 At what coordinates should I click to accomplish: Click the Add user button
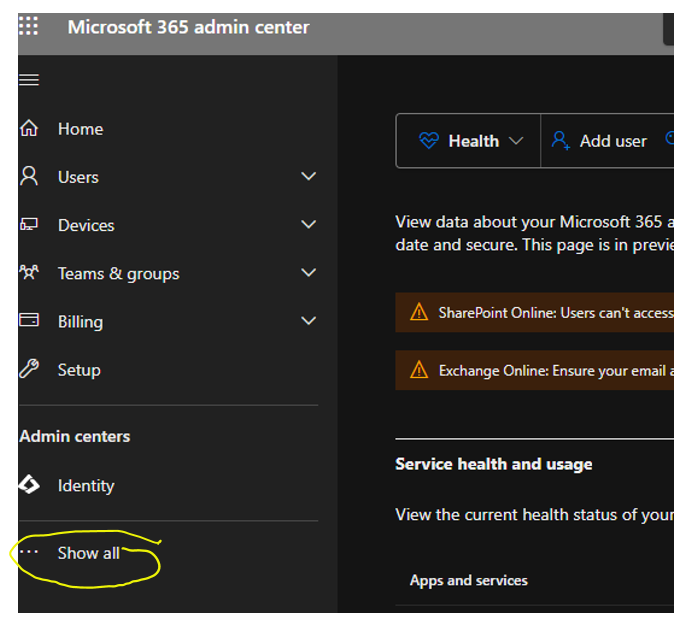point(599,141)
